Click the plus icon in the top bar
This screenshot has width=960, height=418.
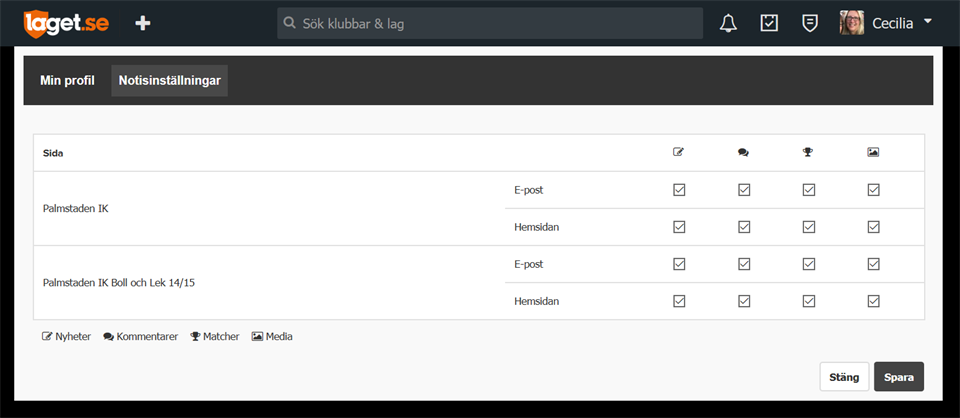coord(143,23)
